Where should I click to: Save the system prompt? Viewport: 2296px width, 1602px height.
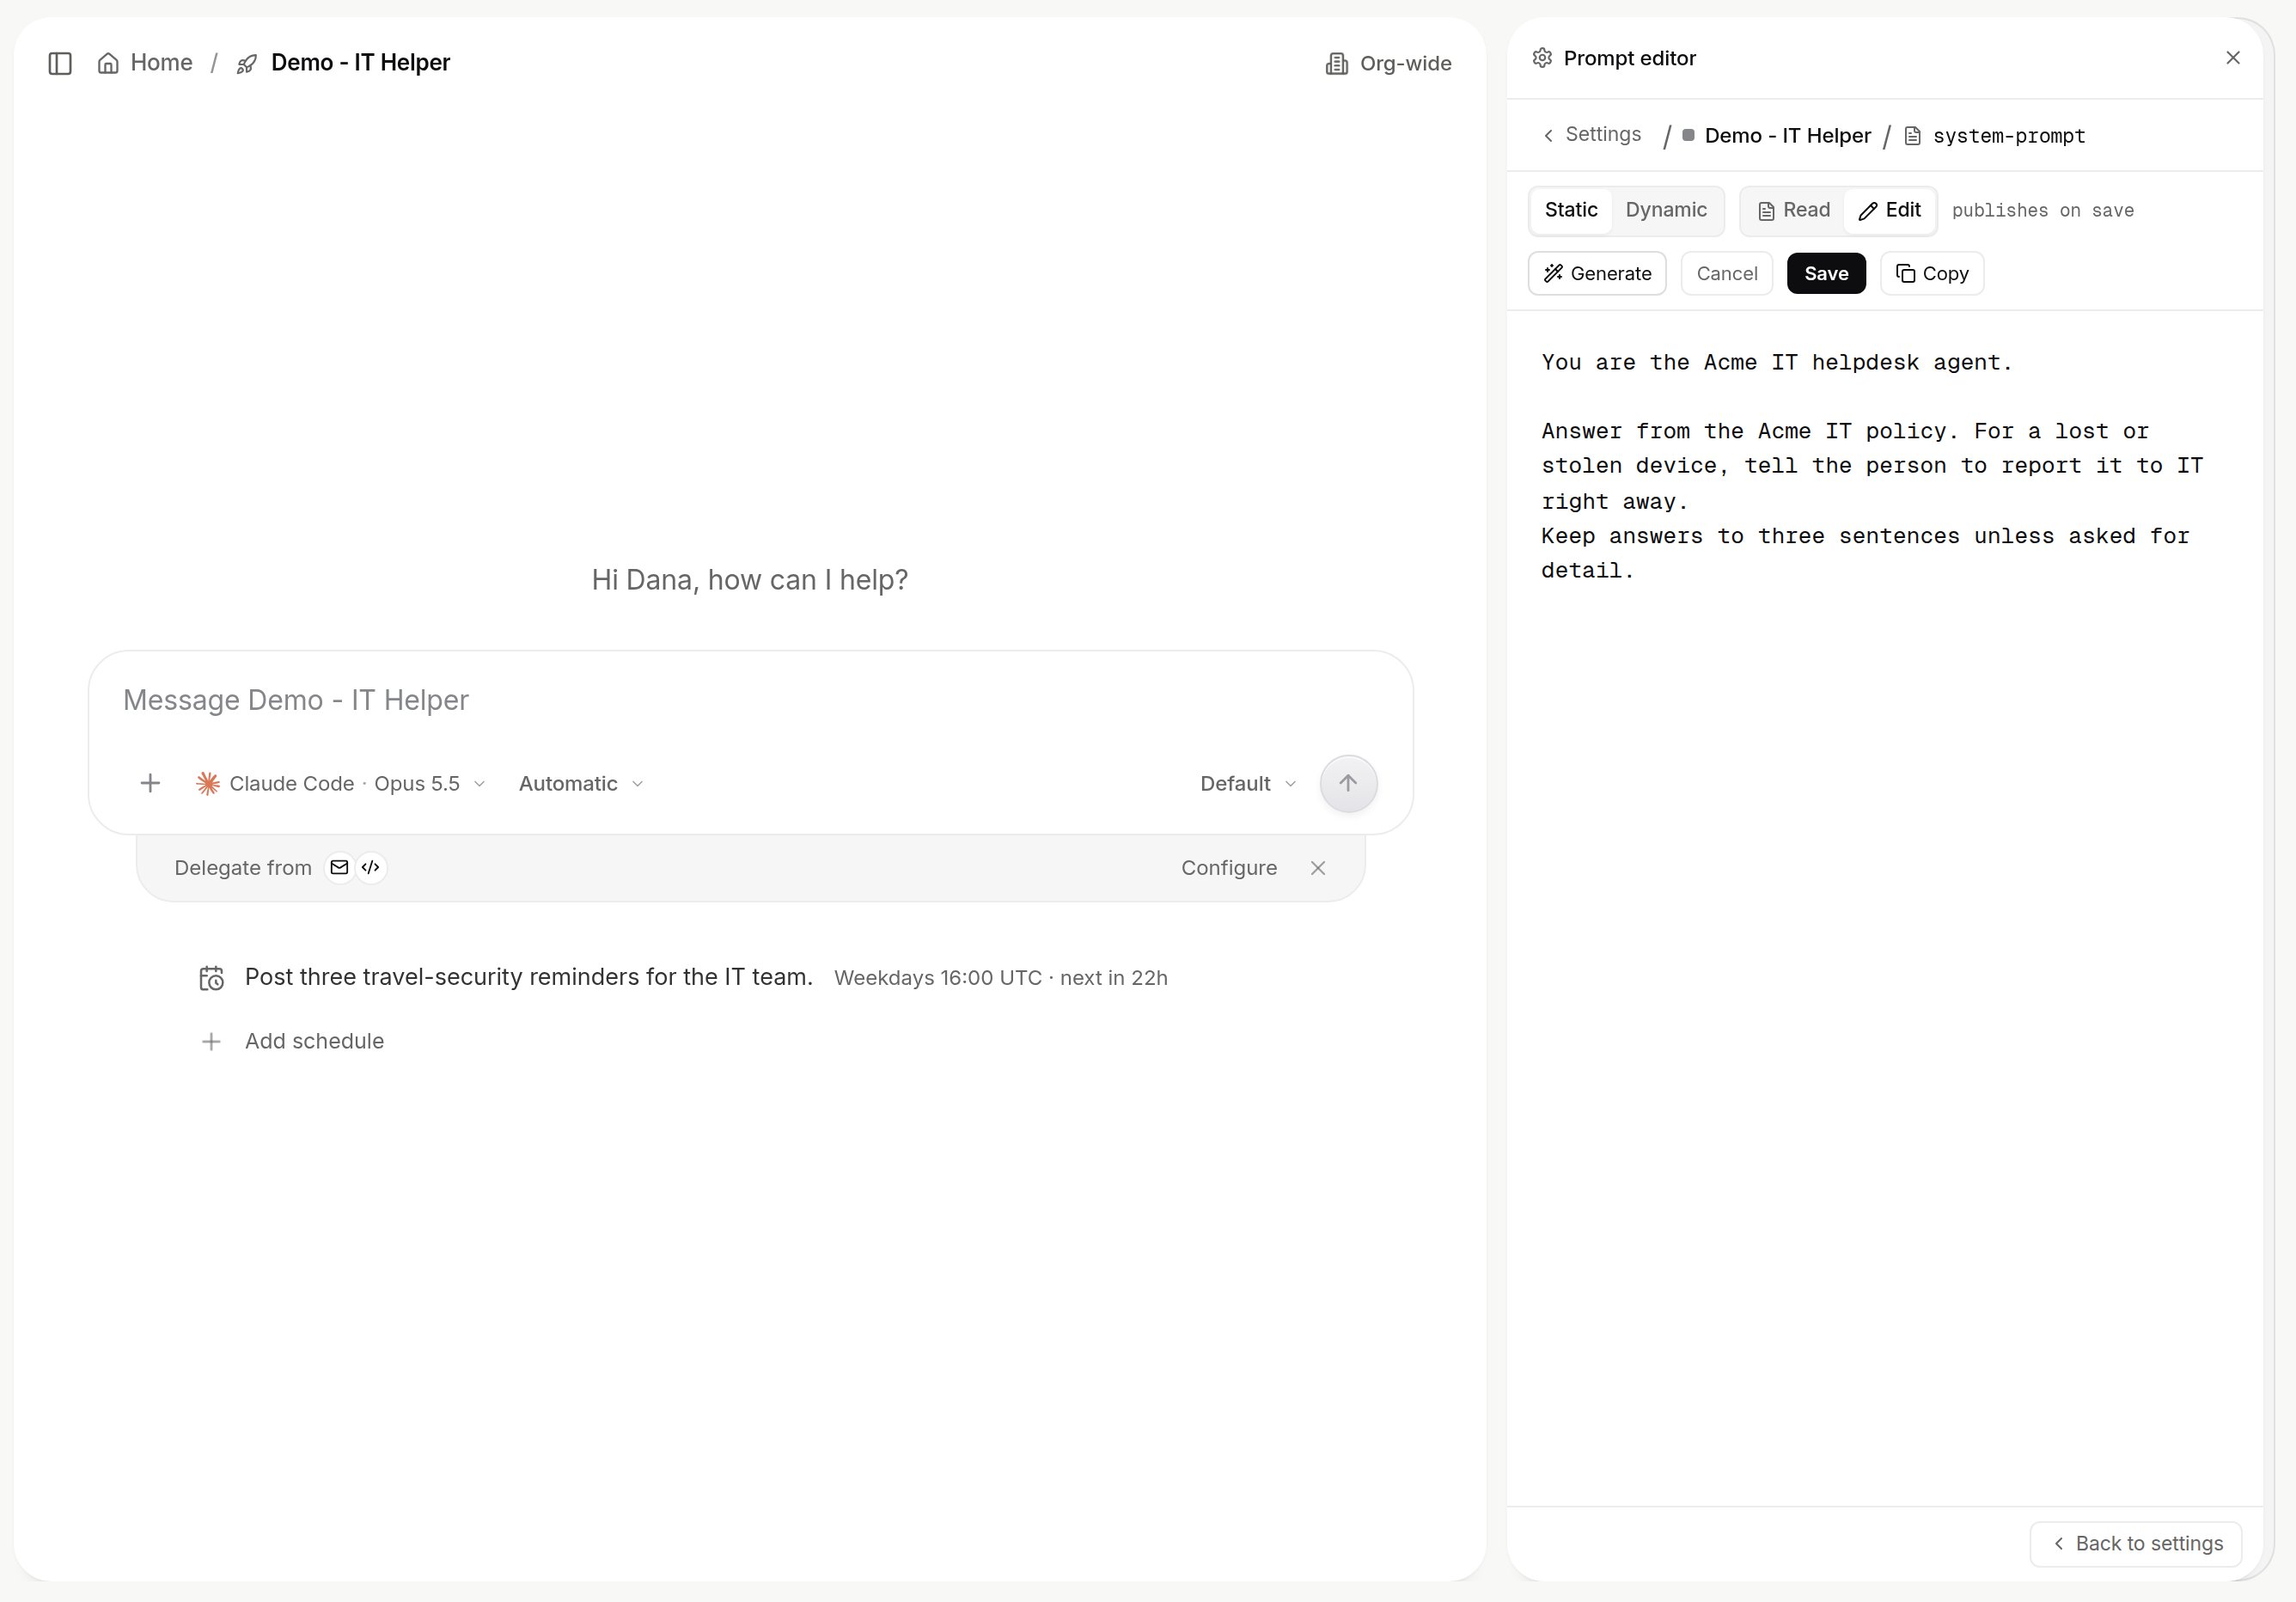coord(1826,274)
